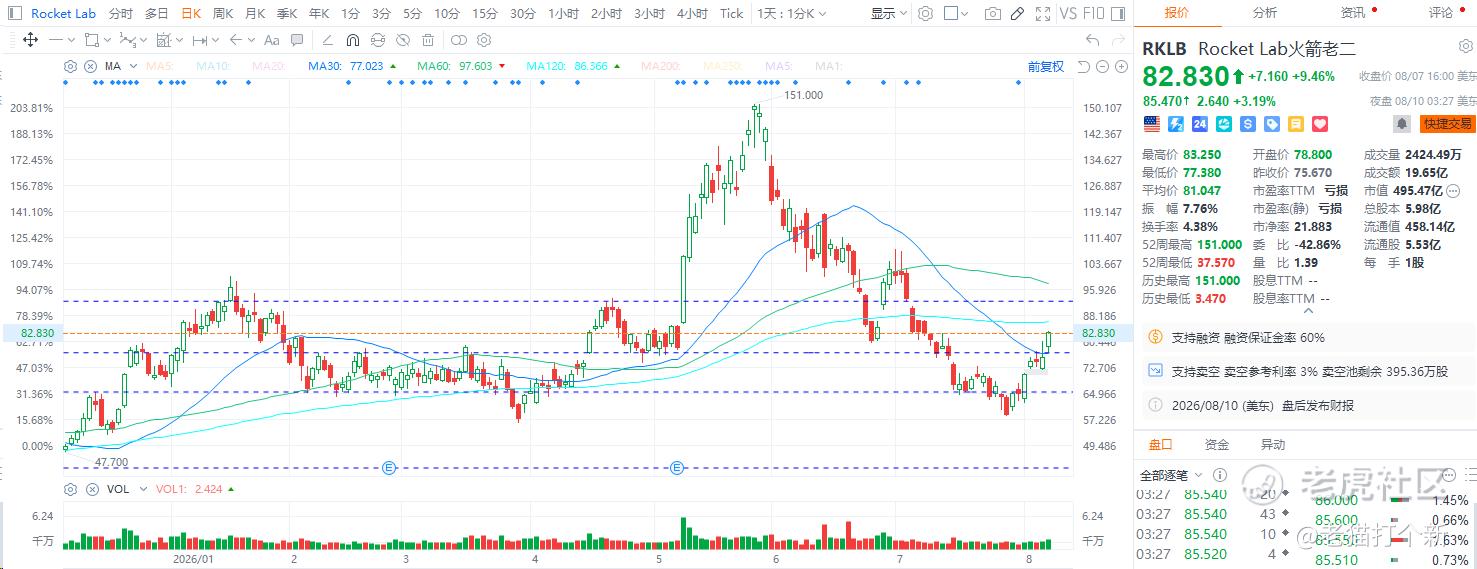
Task: Open MA indicator settings gear
Action: [x=70, y=66]
